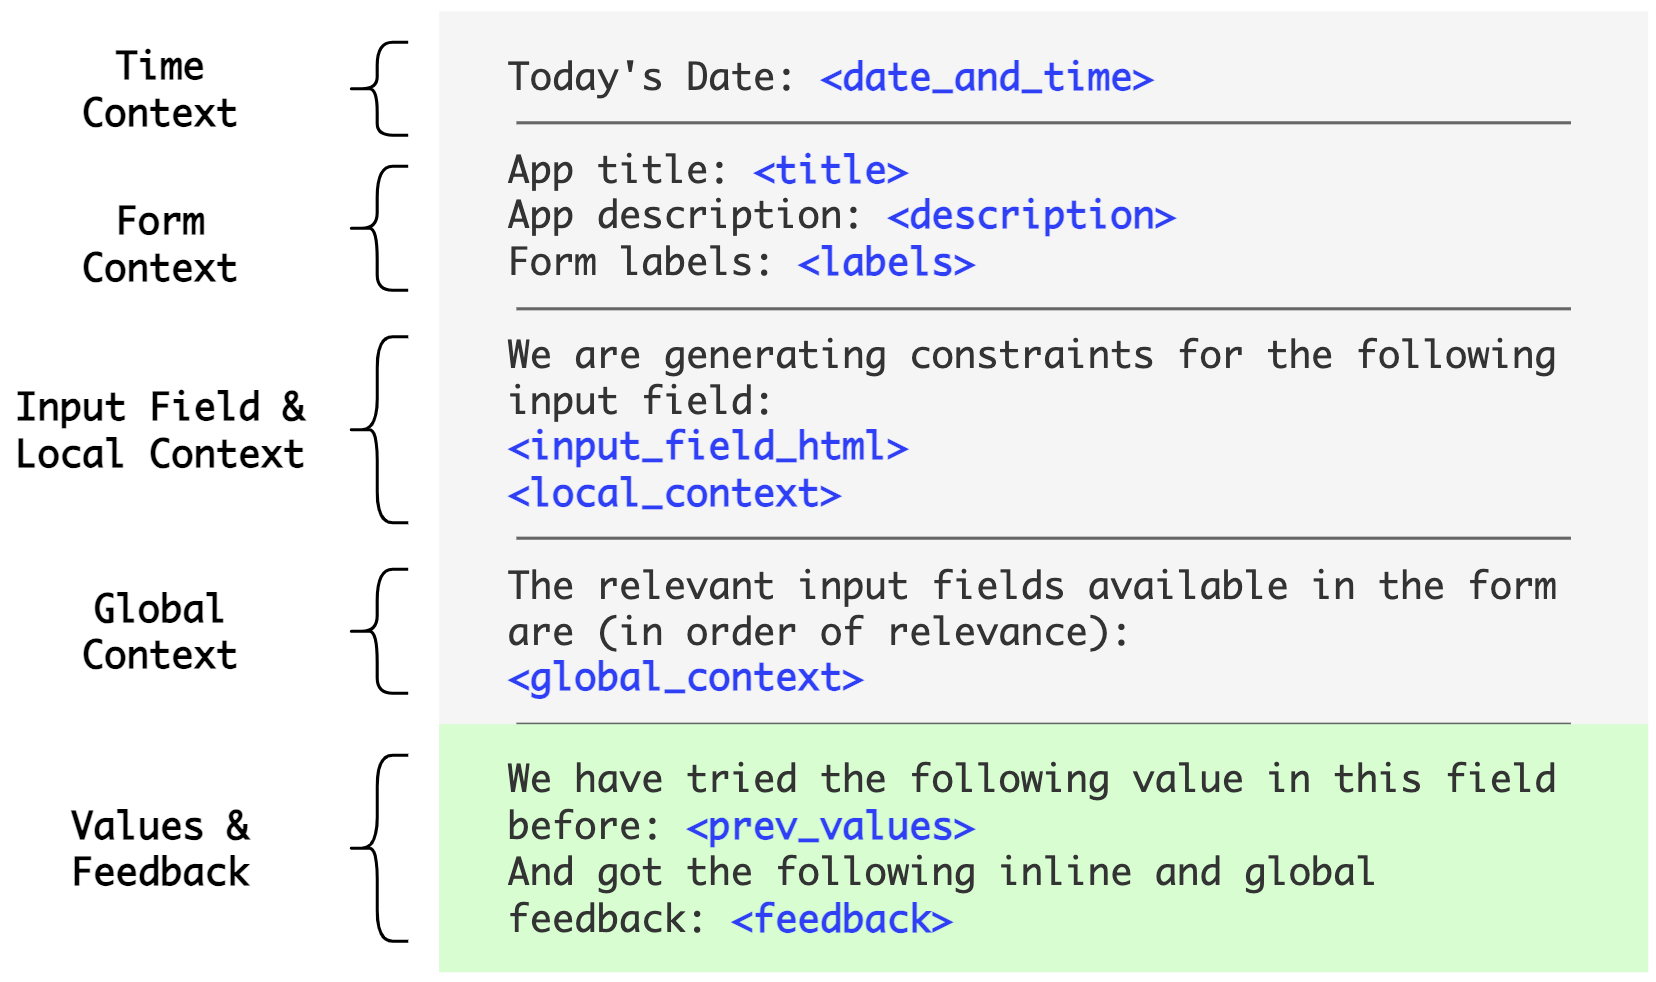1656x982 pixels.
Task: Click the curly brace beside Form Context
Action: (380, 229)
